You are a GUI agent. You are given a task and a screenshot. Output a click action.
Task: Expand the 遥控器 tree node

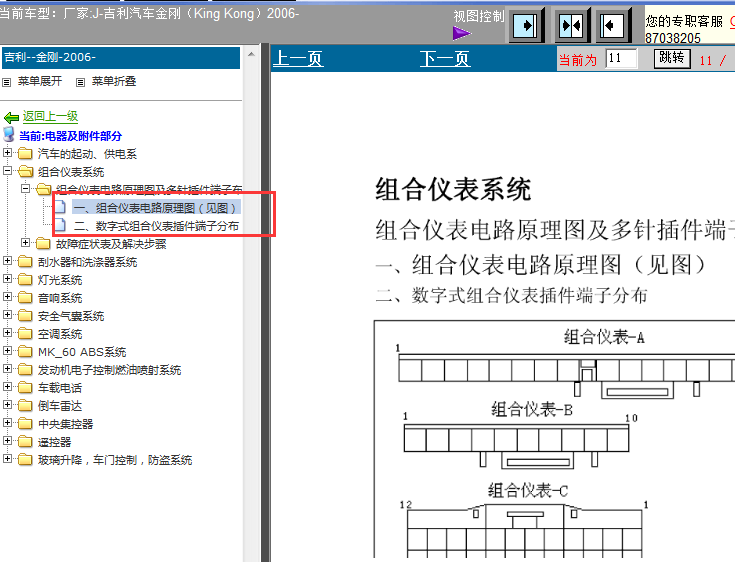pos(8,440)
